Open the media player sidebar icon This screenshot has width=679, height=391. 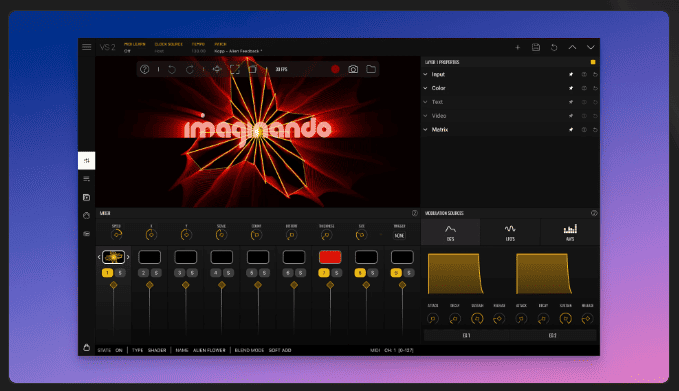(87, 197)
